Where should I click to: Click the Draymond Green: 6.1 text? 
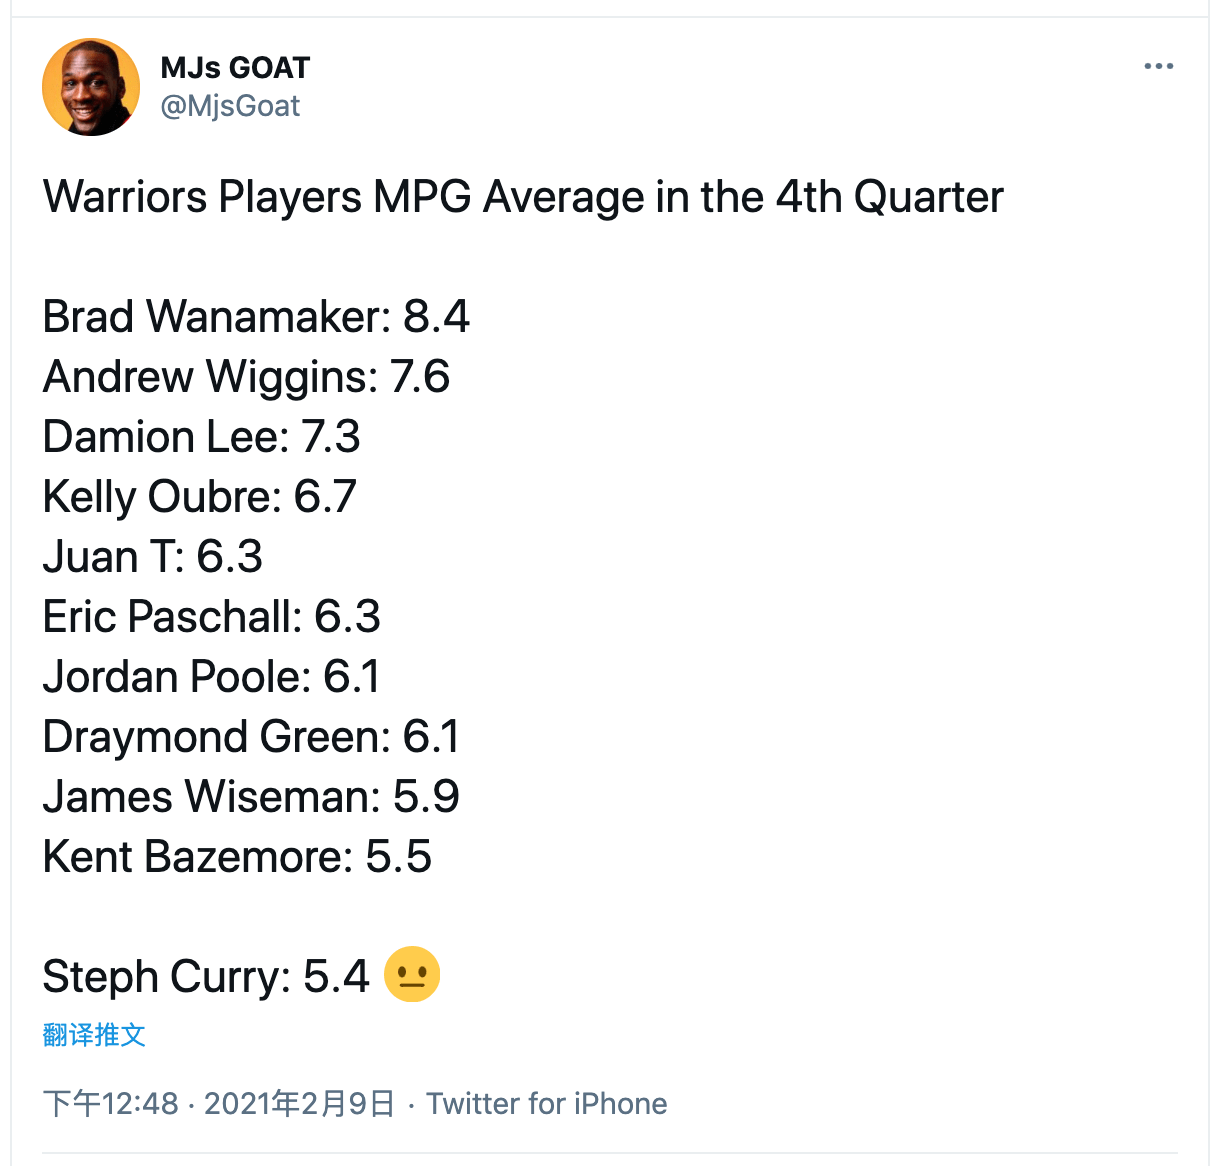pyautogui.click(x=251, y=737)
